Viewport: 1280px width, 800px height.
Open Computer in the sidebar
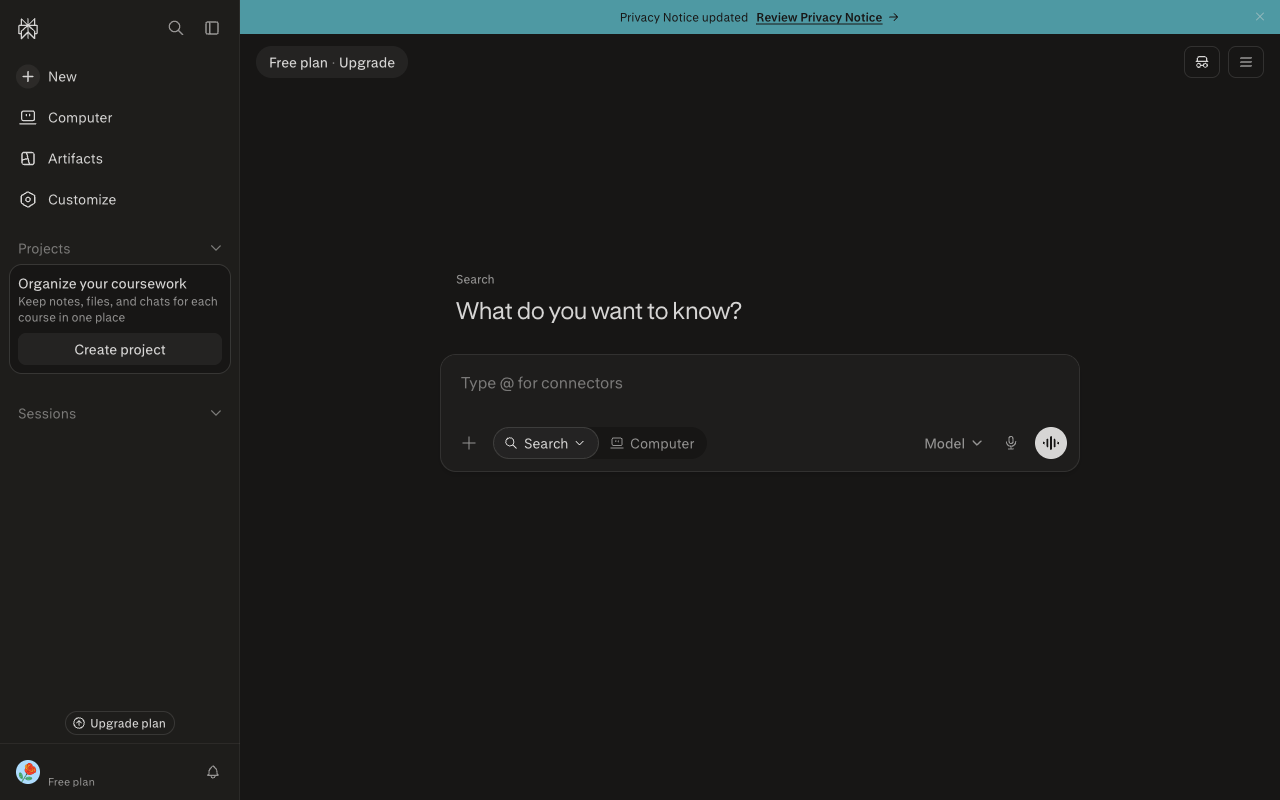tap(120, 117)
